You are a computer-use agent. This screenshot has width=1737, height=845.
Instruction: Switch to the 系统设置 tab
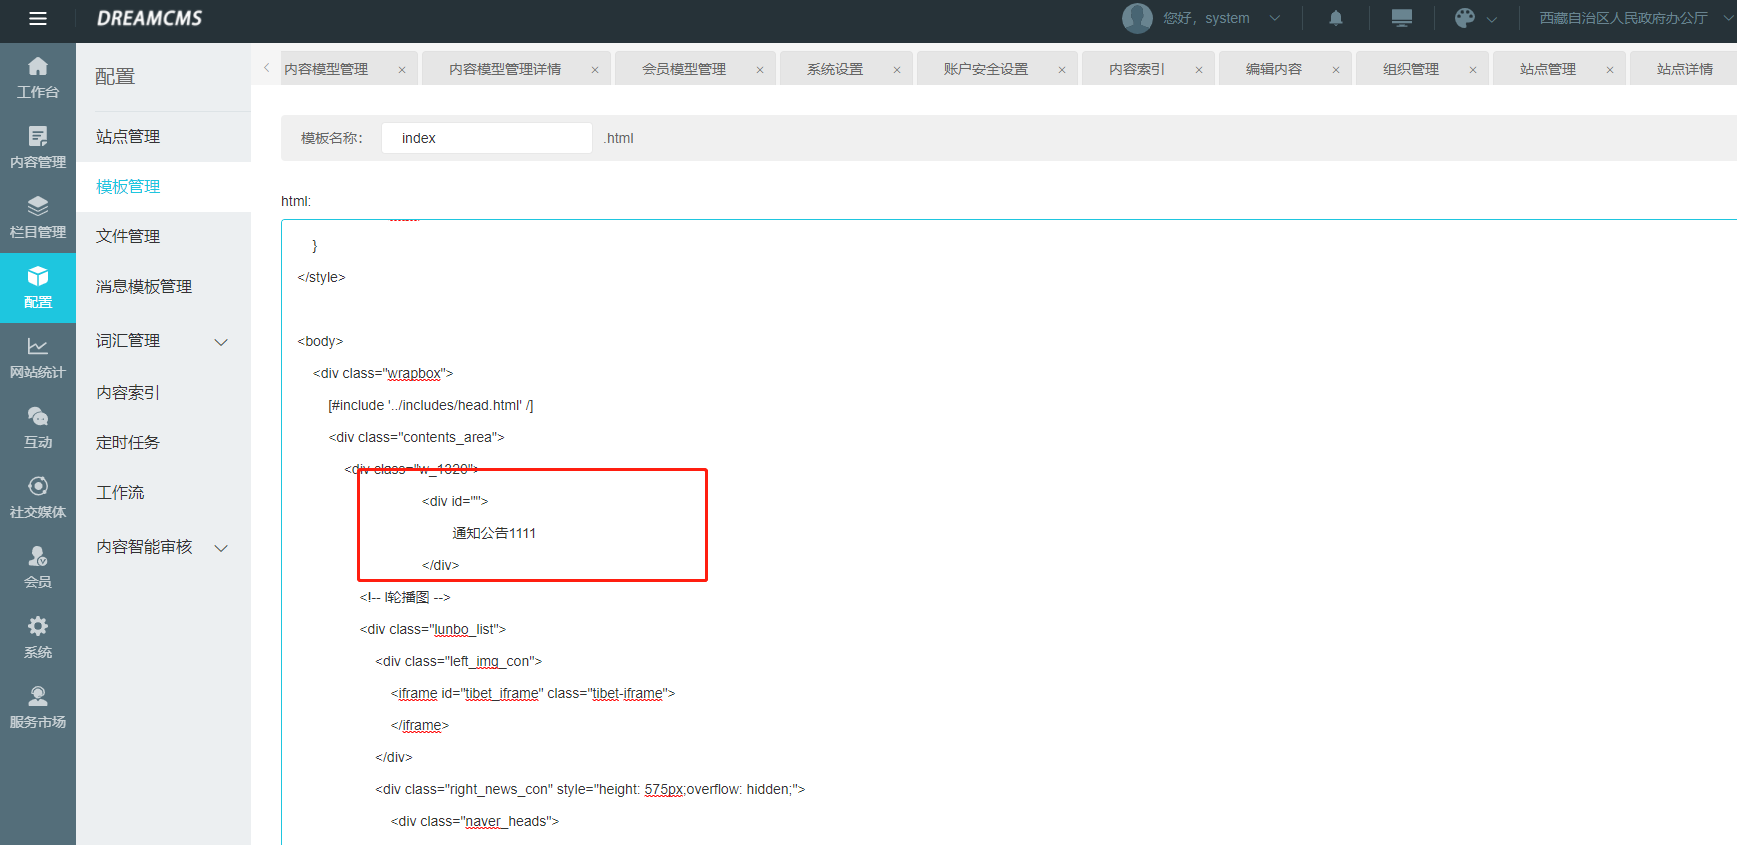(x=835, y=69)
